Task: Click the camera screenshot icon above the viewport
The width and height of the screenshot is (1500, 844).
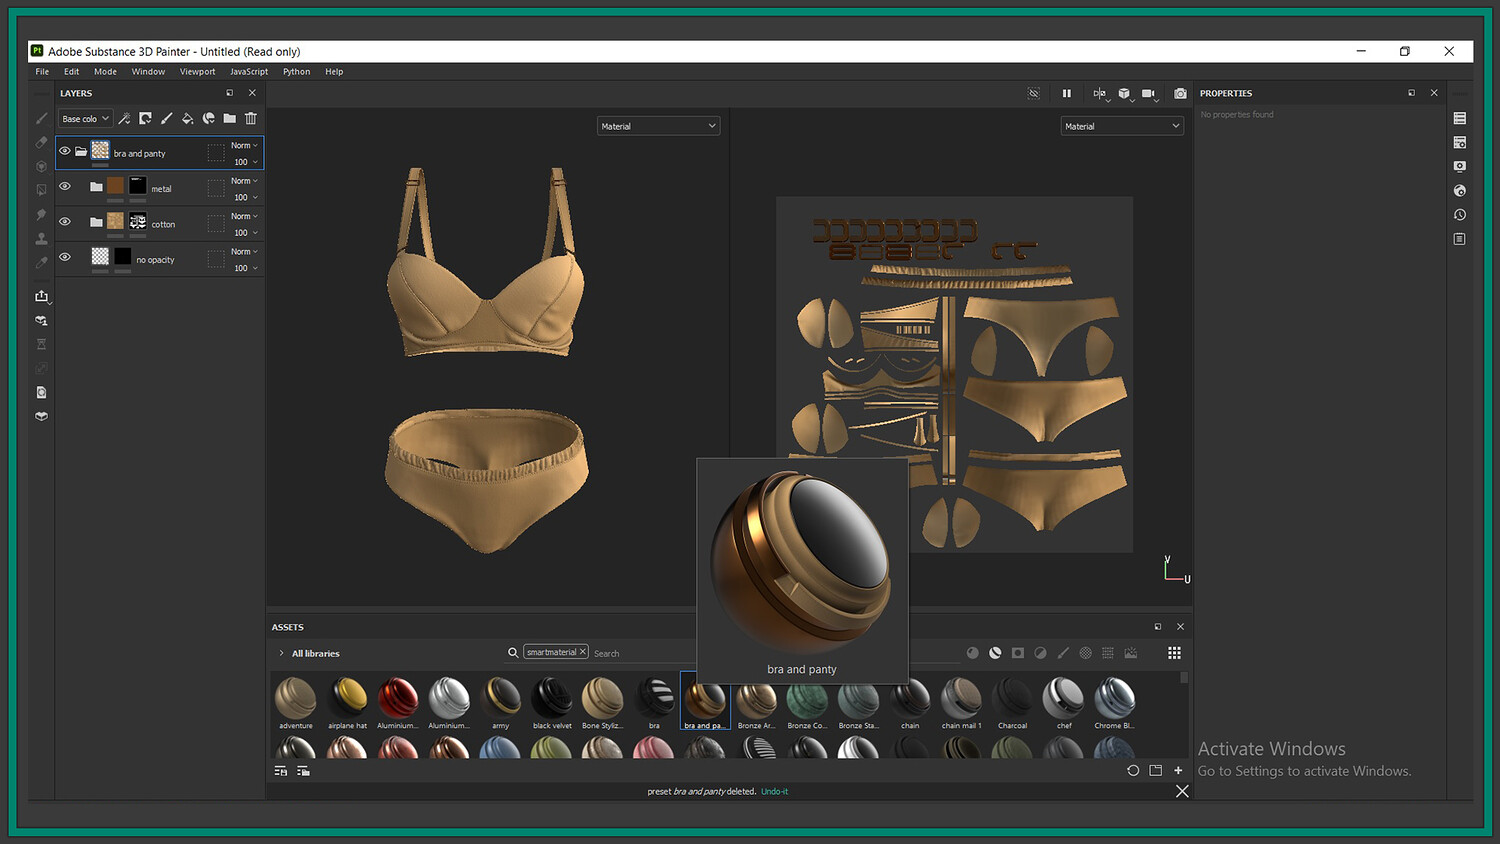Action: (x=1180, y=93)
